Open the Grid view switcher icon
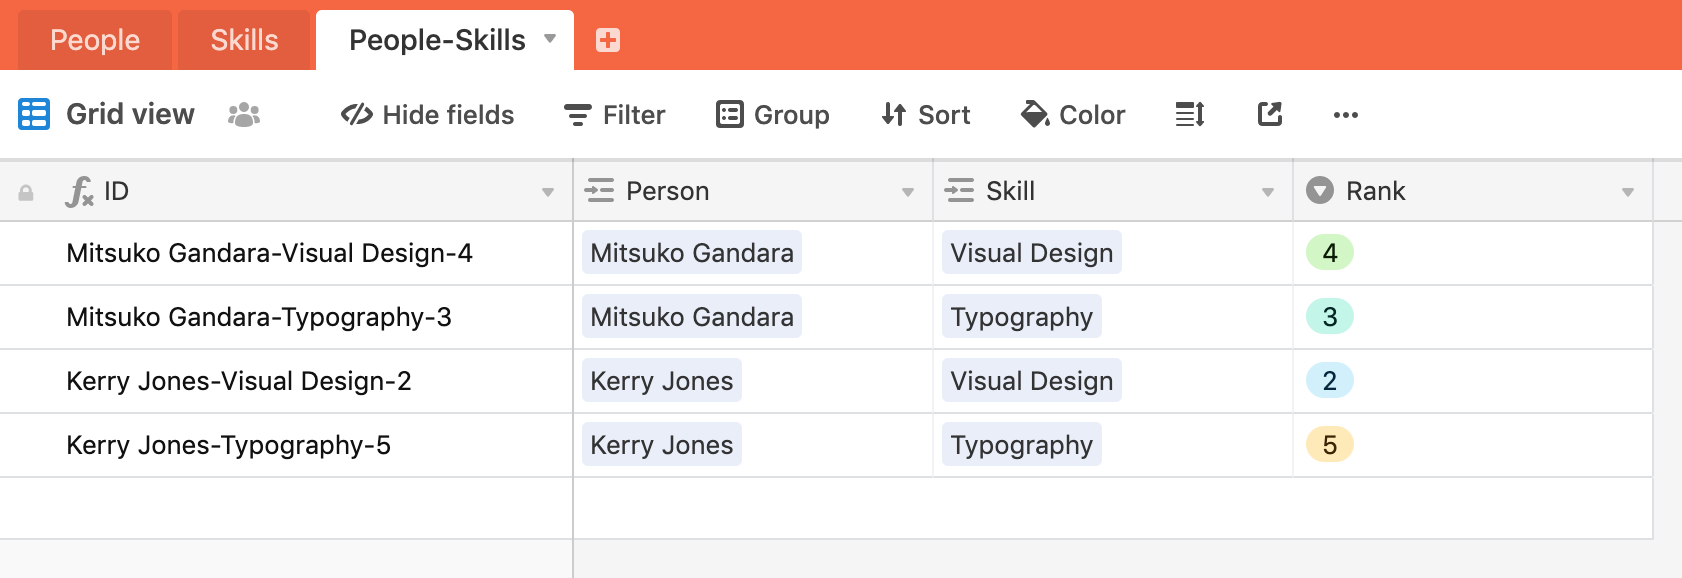 click(x=34, y=114)
